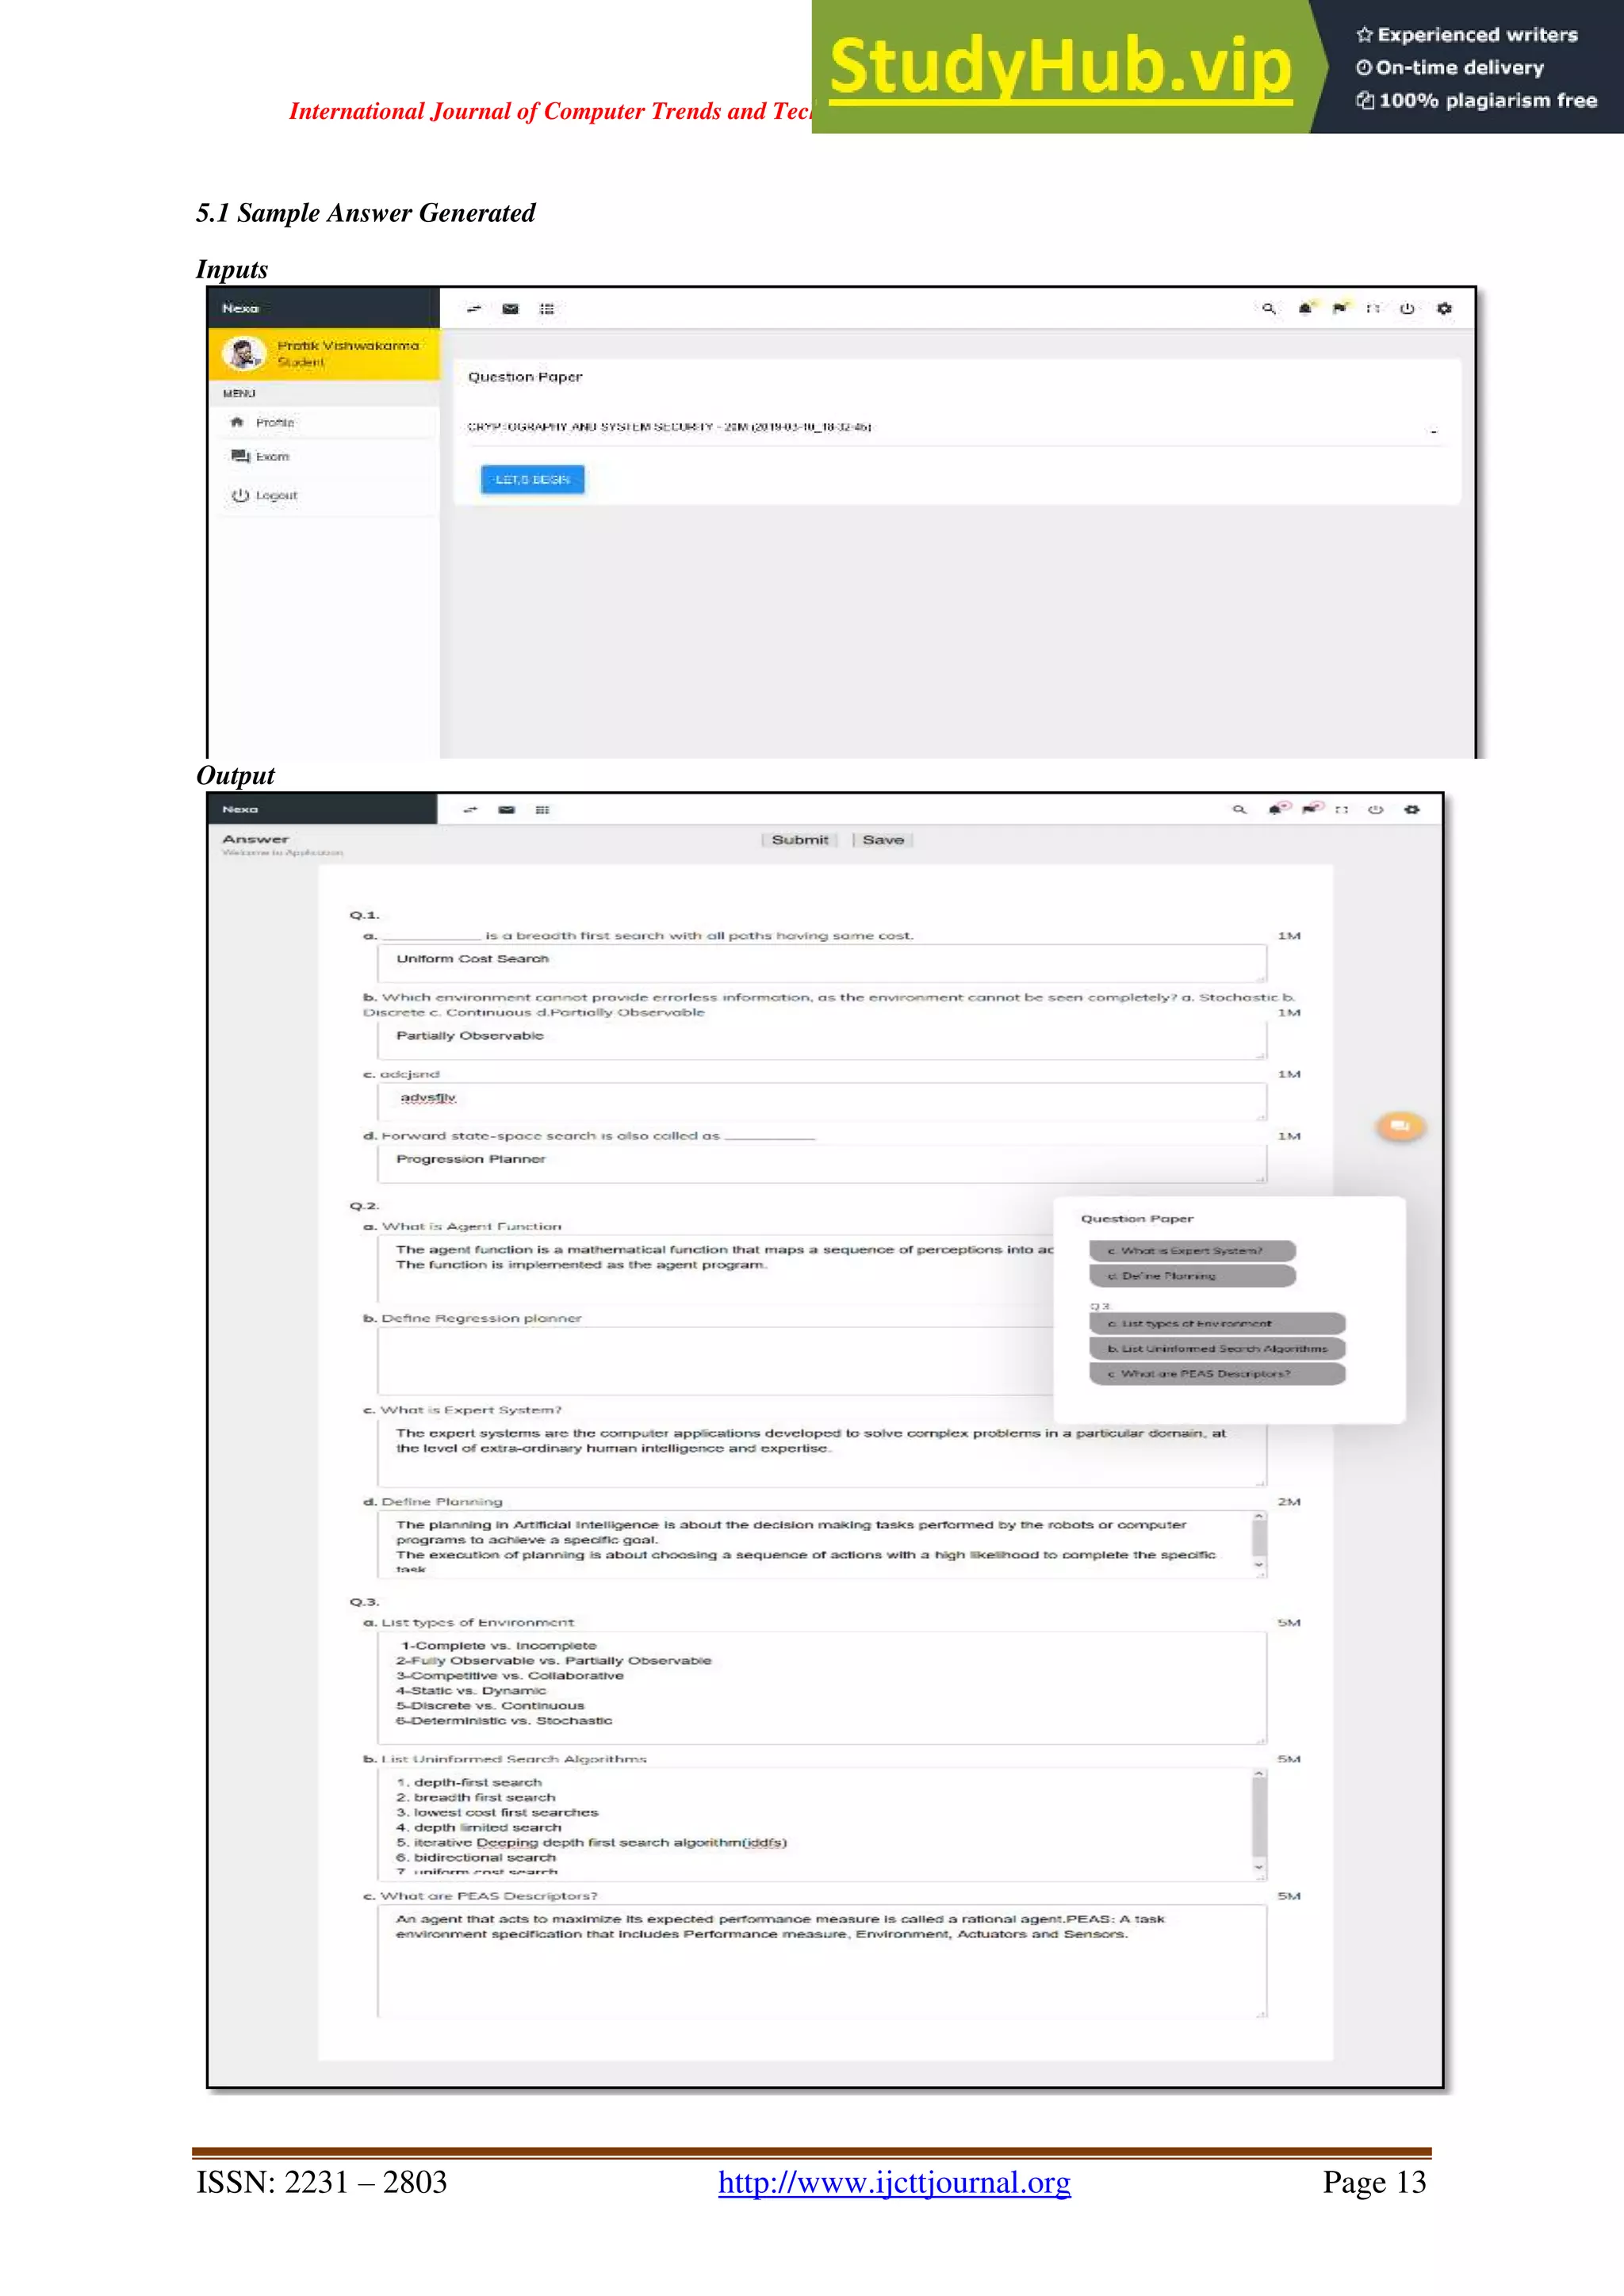Open notifications bell in Output toolbar

pos(1277,809)
